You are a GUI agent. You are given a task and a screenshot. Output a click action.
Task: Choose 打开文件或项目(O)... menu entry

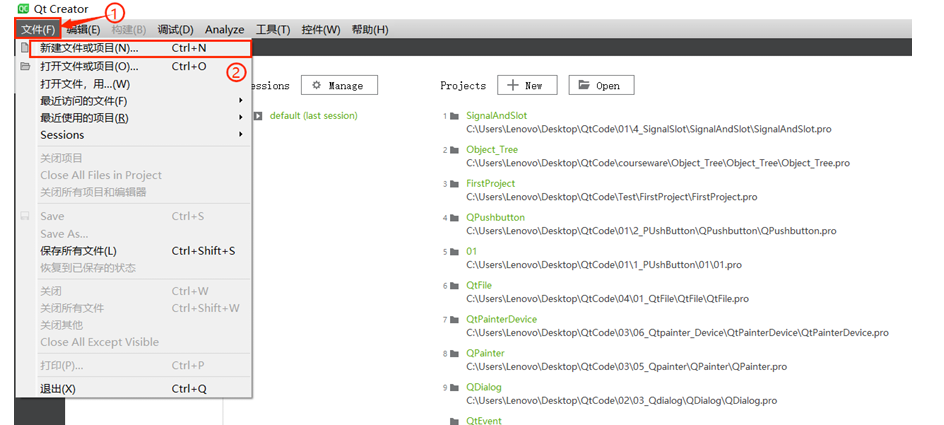click(134, 66)
